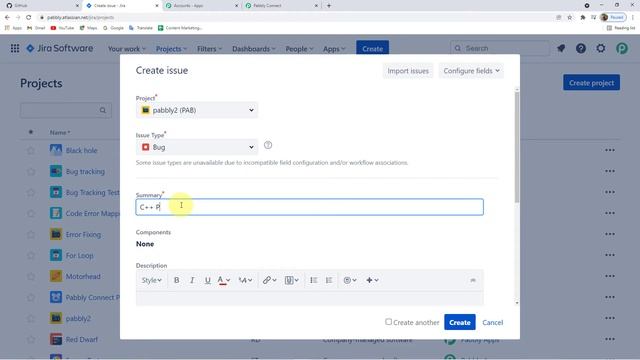Open the Code Error Mapp project link
The image size is (640, 360).
[93, 213]
